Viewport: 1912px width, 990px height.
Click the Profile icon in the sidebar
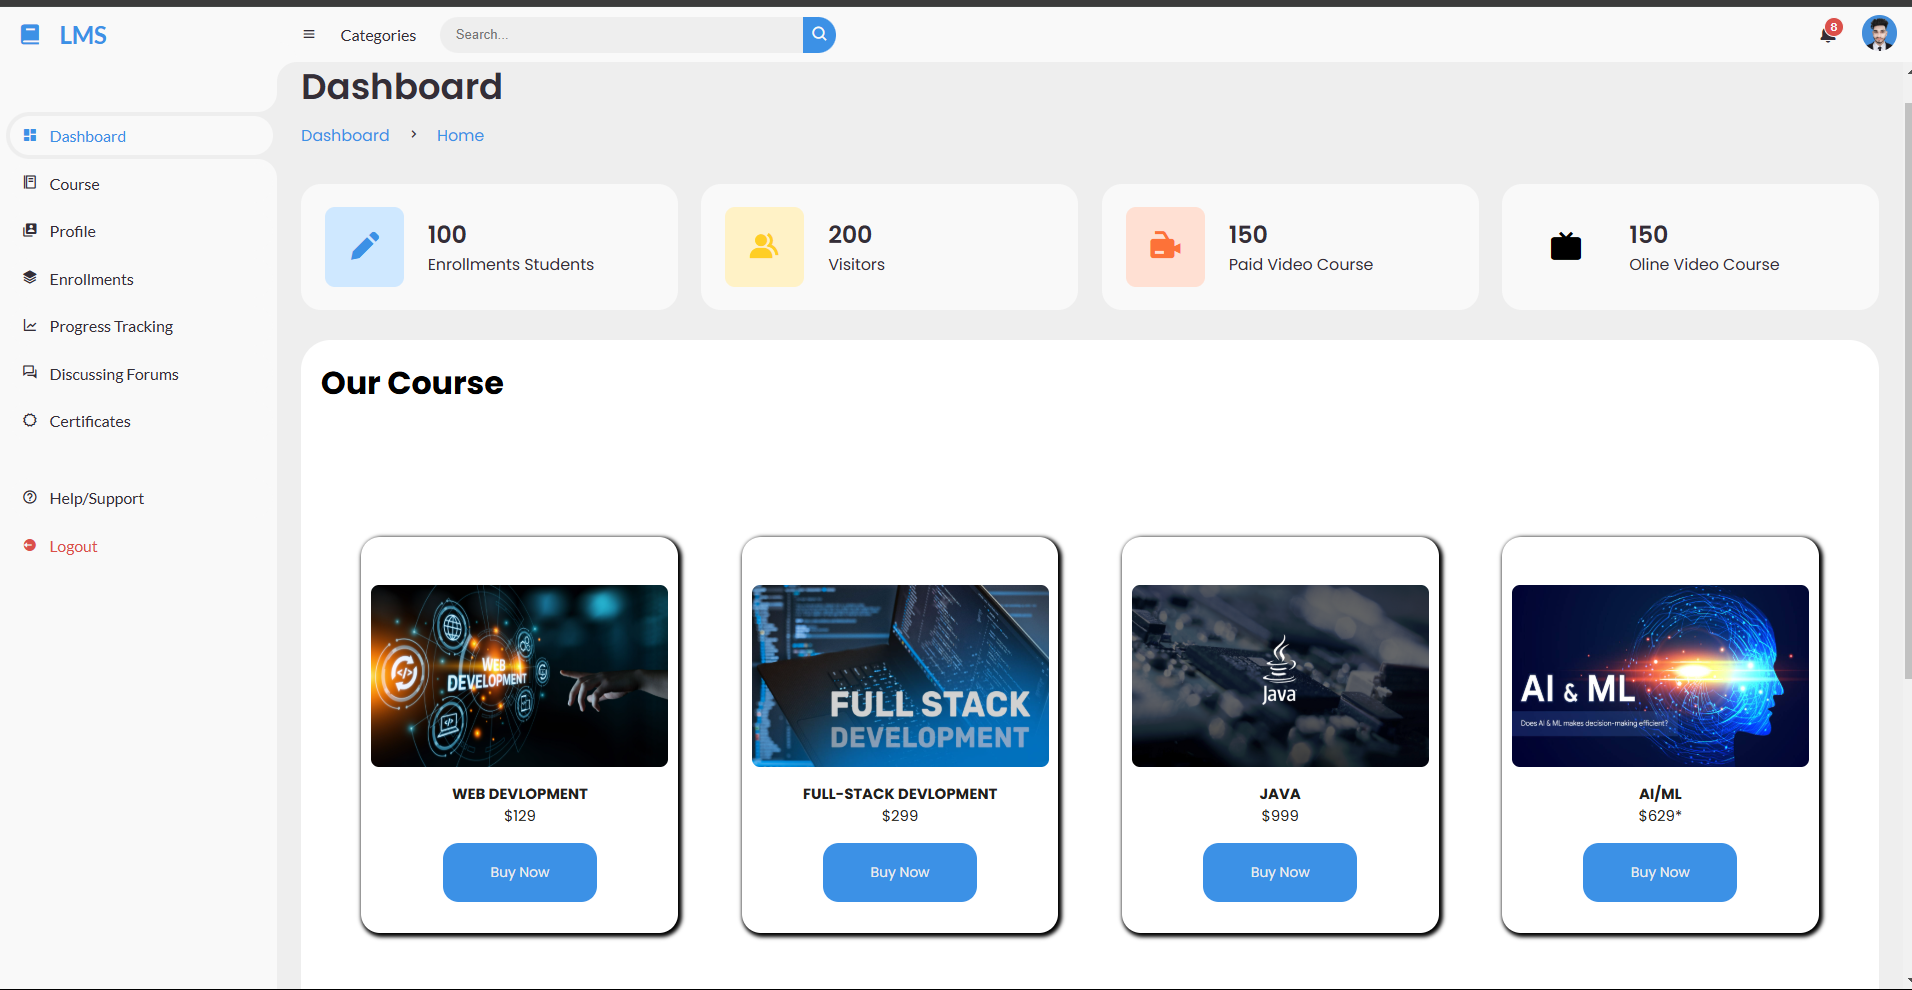tap(30, 231)
